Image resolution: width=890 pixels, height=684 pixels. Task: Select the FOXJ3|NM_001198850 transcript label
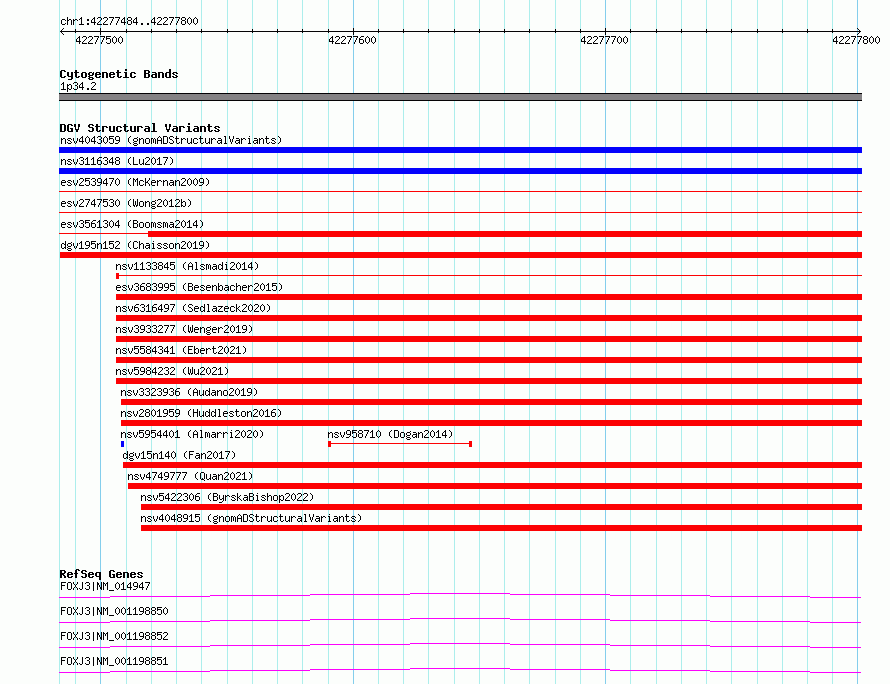(x=114, y=611)
